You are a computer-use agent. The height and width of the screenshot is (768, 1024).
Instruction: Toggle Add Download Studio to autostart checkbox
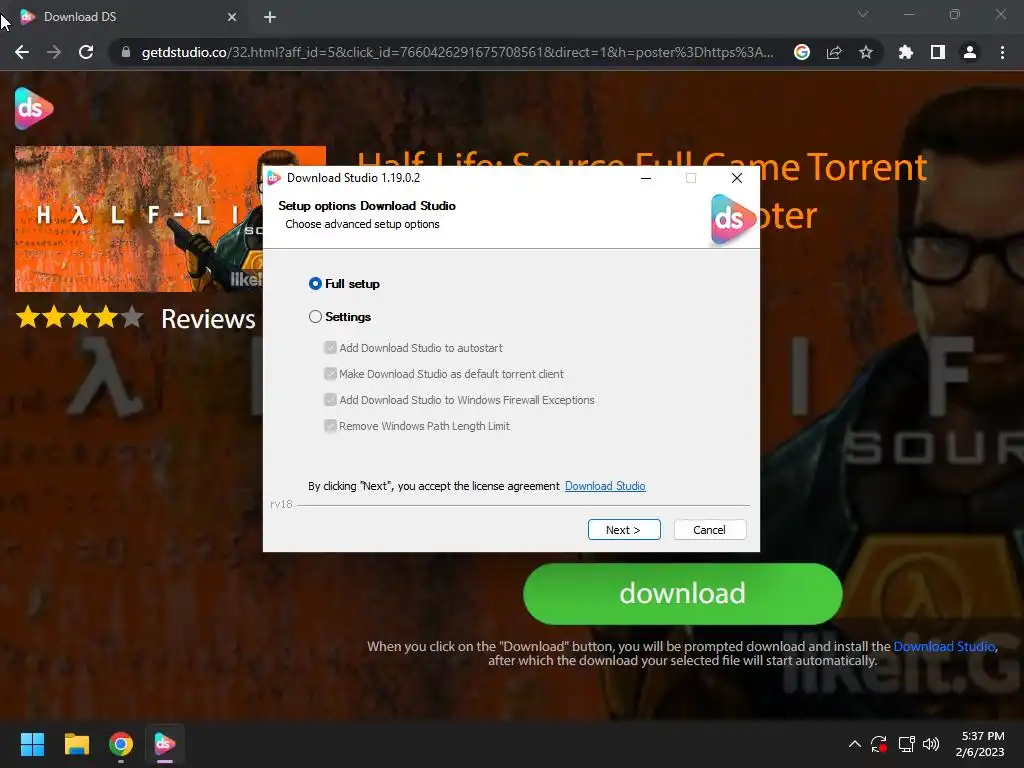click(x=330, y=347)
